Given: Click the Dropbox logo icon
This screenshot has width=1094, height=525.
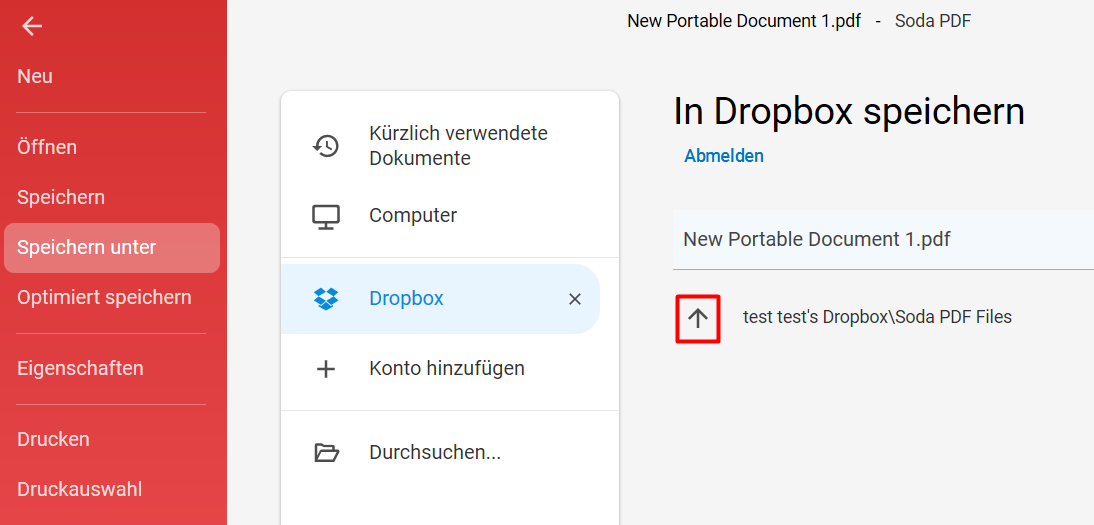Looking at the screenshot, I should 326,299.
